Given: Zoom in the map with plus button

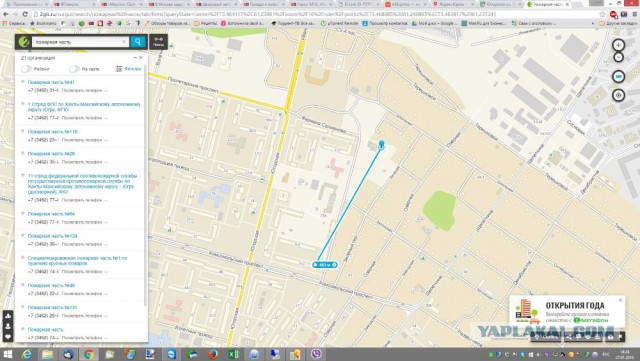Looking at the screenshot, I should (x=618, y=45).
